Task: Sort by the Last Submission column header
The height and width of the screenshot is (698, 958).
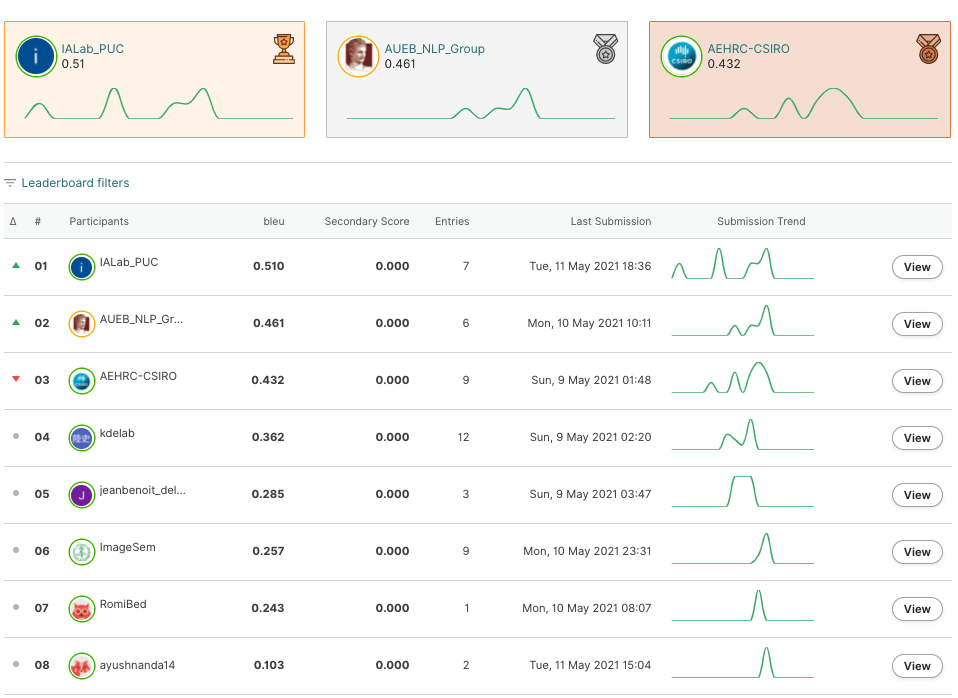Action: (610, 222)
